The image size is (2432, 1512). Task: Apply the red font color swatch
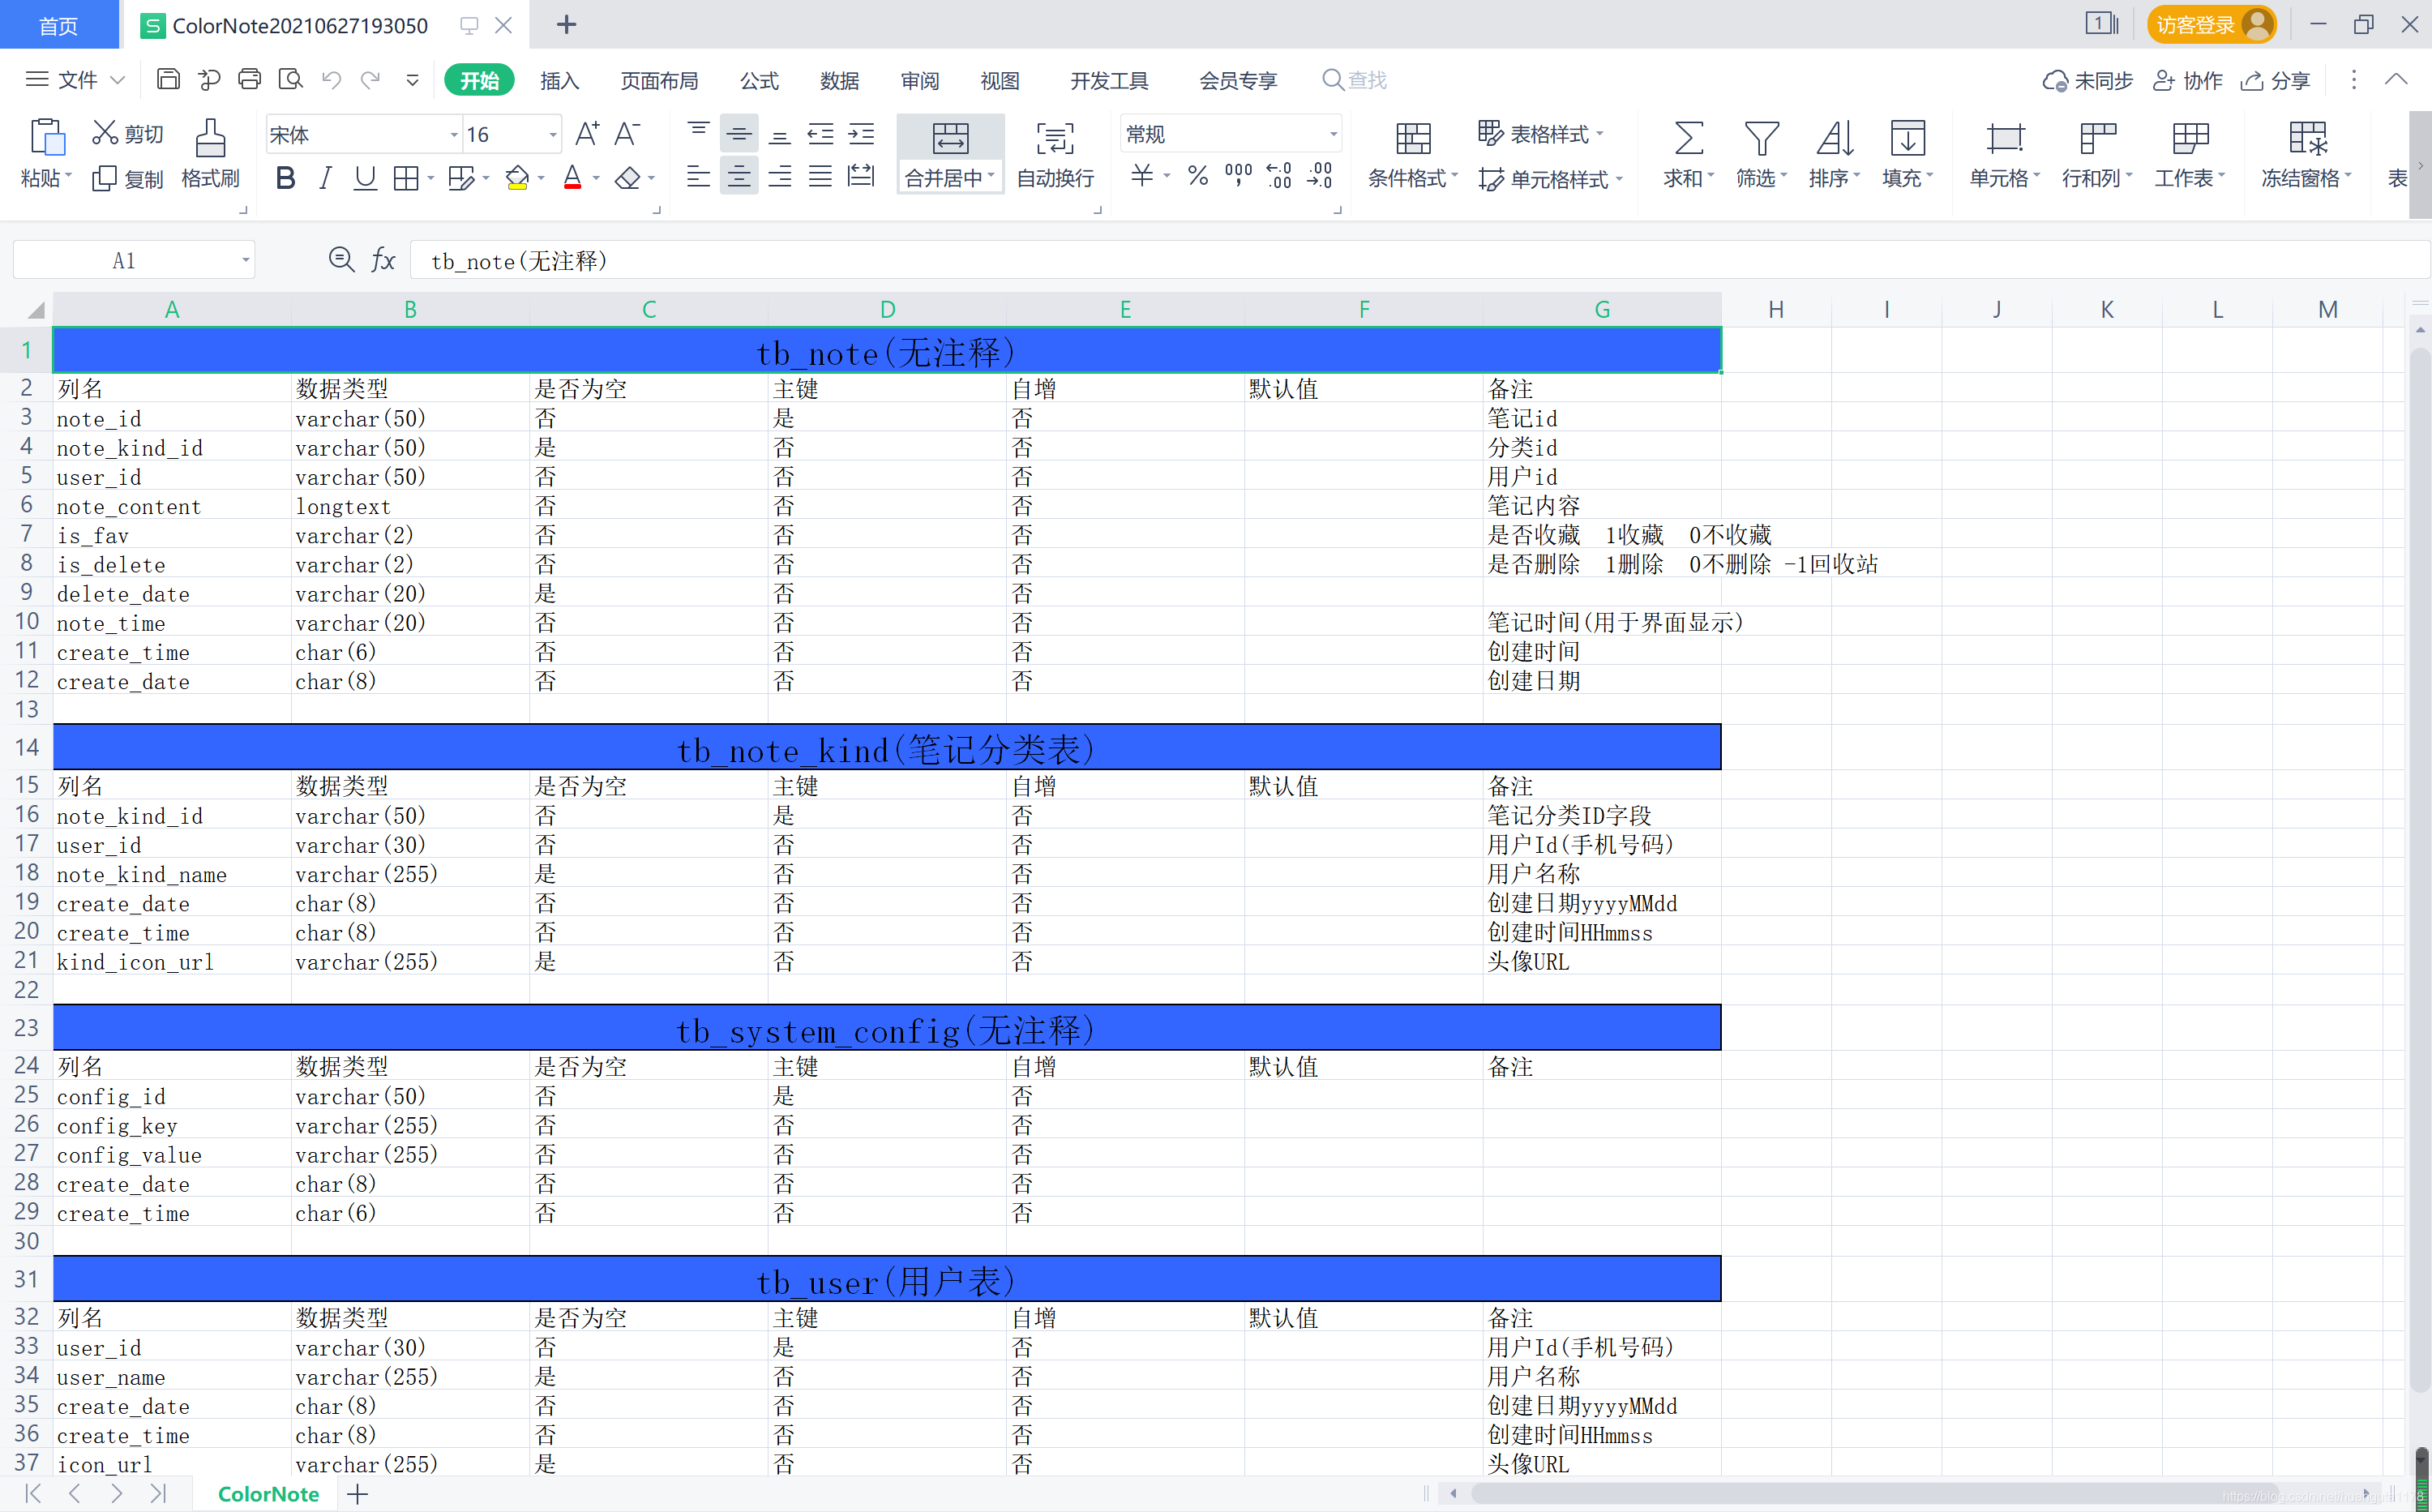pyautogui.click(x=572, y=178)
